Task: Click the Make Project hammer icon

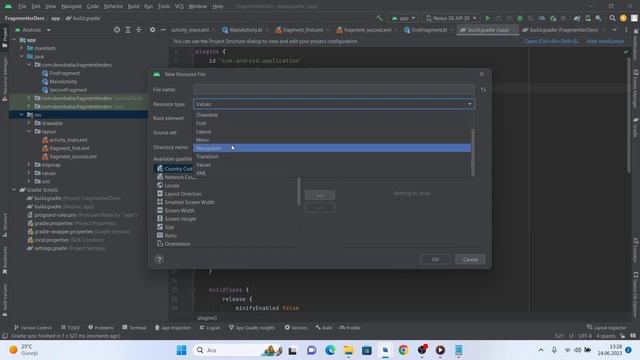Action: click(x=379, y=18)
